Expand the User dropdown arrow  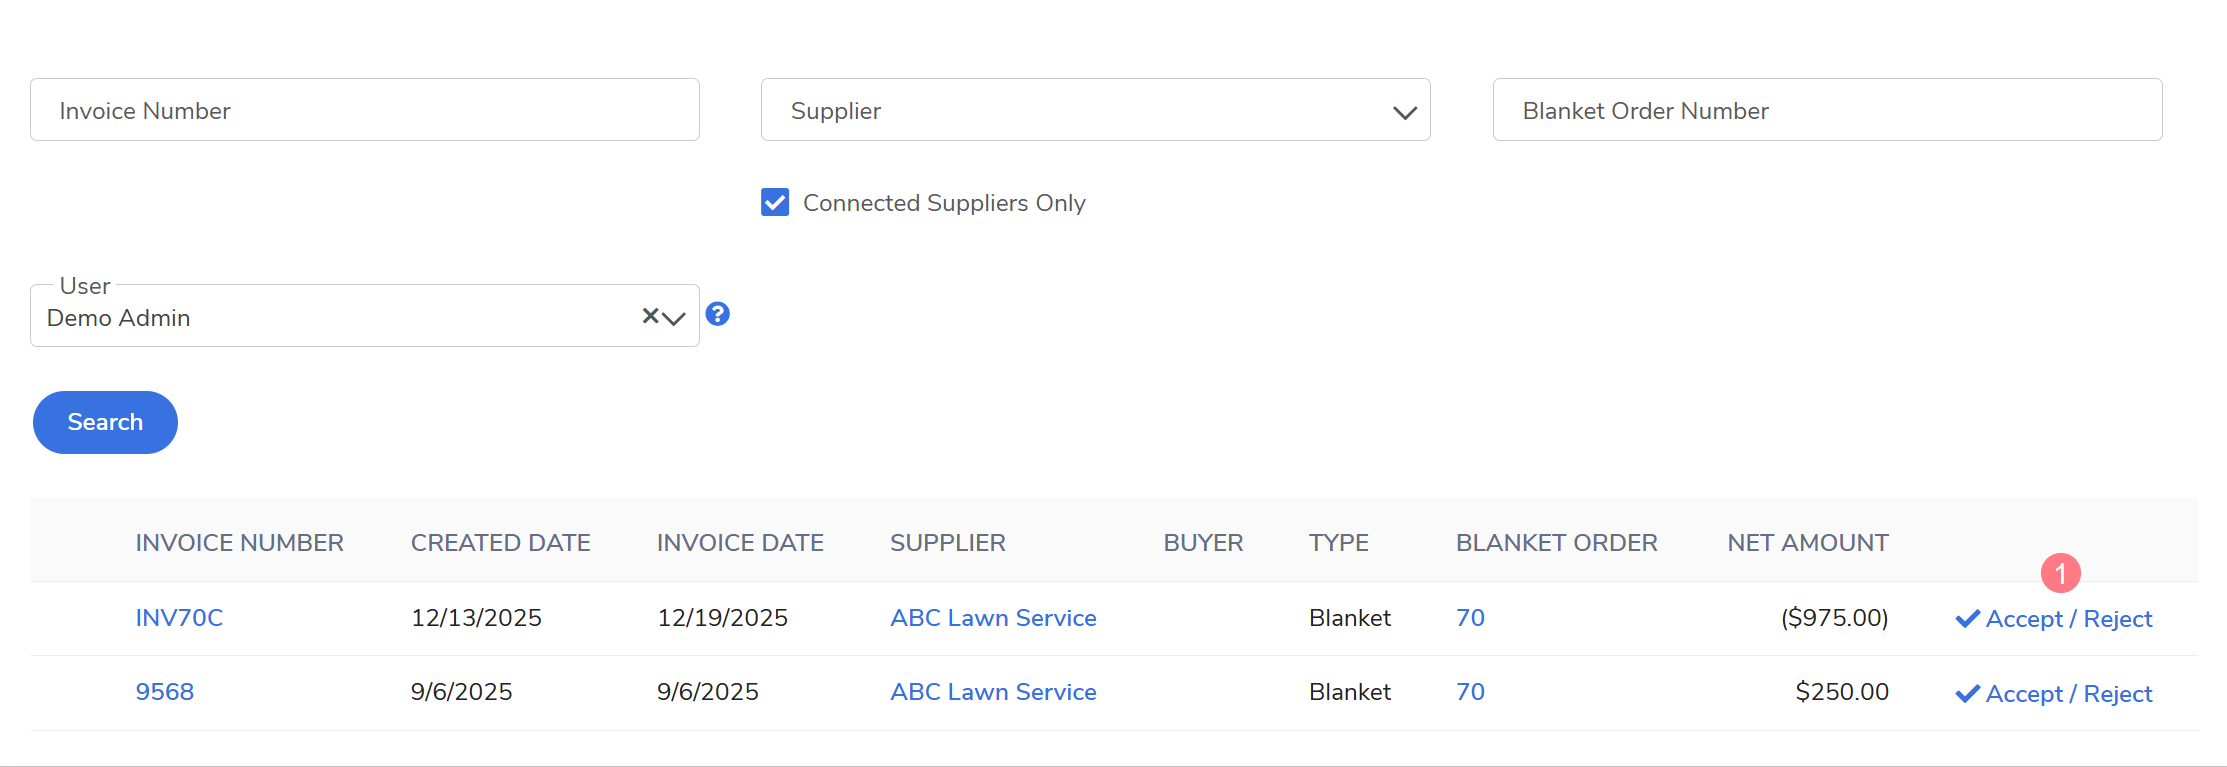coord(675,318)
